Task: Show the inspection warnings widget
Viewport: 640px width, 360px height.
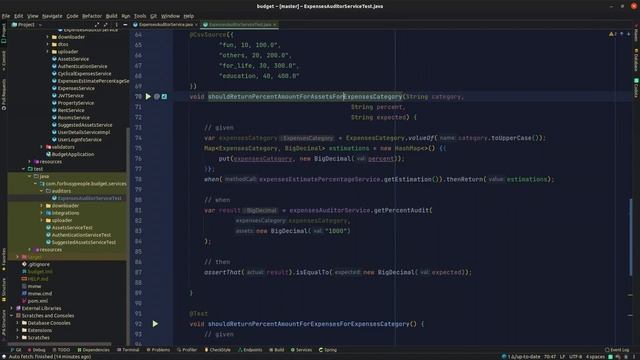Action: tap(613, 34)
